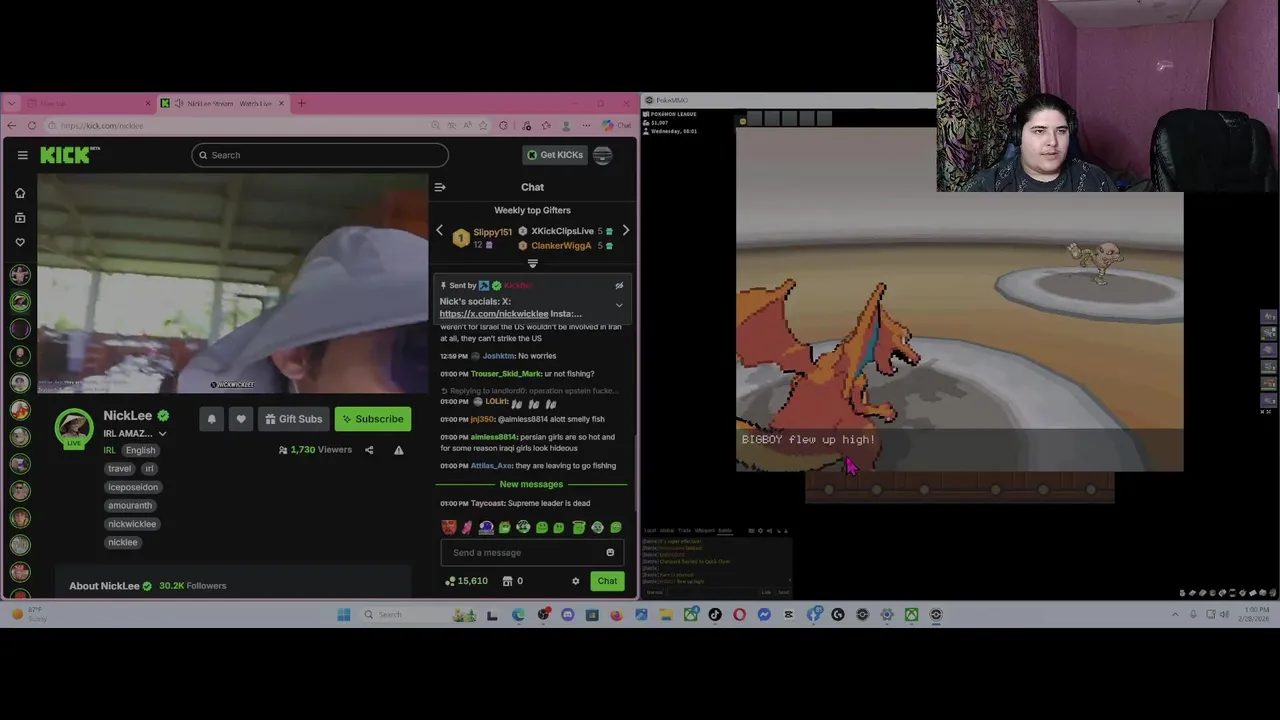Open TikTok from the taskbar
The width and height of the screenshot is (1280, 720).
click(x=715, y=614)
